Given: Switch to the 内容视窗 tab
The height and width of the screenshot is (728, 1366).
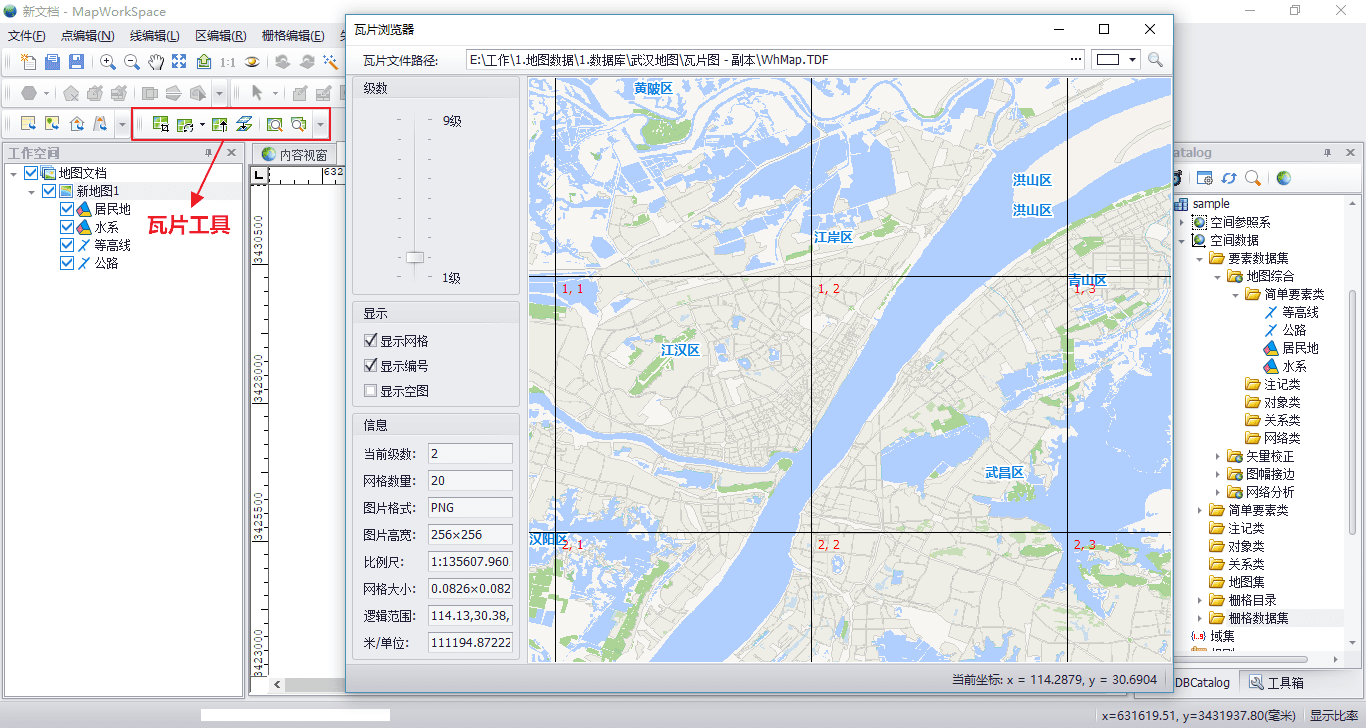Looking at the screenshot, I should click(x=294, y=155).
